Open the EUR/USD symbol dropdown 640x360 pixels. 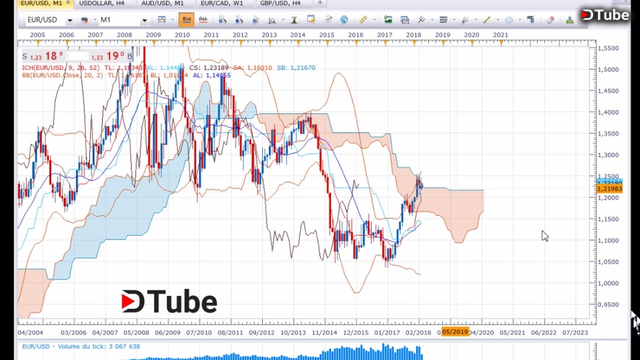[70, 20]
